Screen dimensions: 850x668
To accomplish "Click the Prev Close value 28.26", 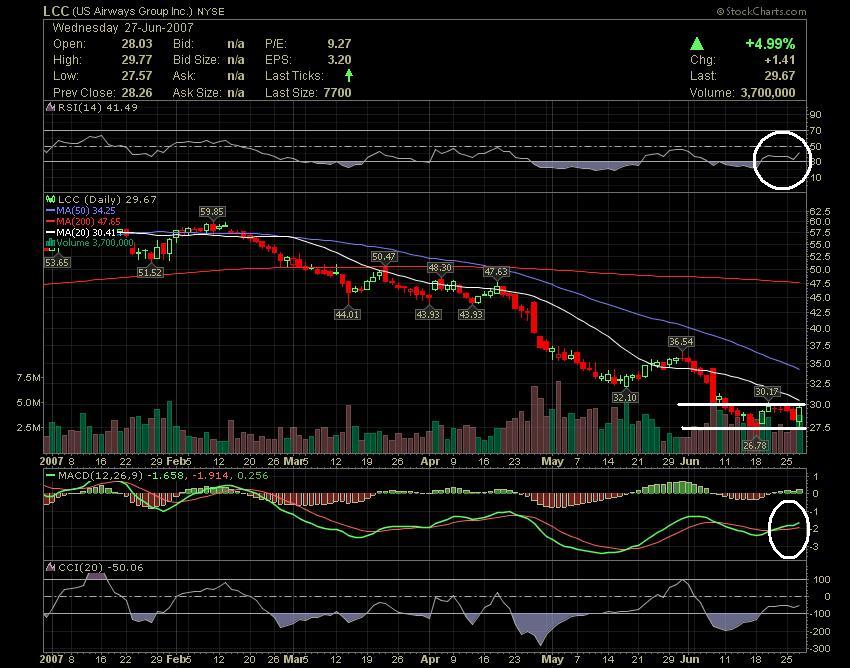I will click(137, 93).
